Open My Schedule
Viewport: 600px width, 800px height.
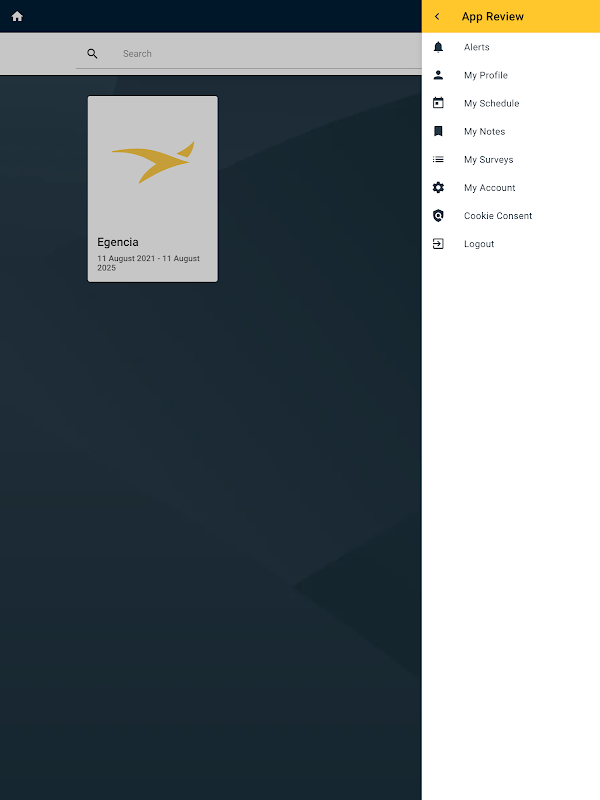pos(511,103)
